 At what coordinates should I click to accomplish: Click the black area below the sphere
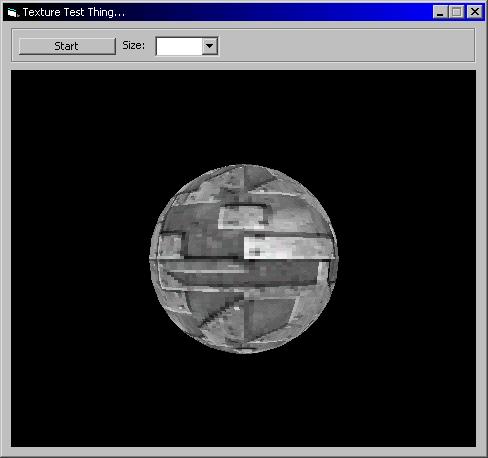pyautogui.click(x=244, y=400)
